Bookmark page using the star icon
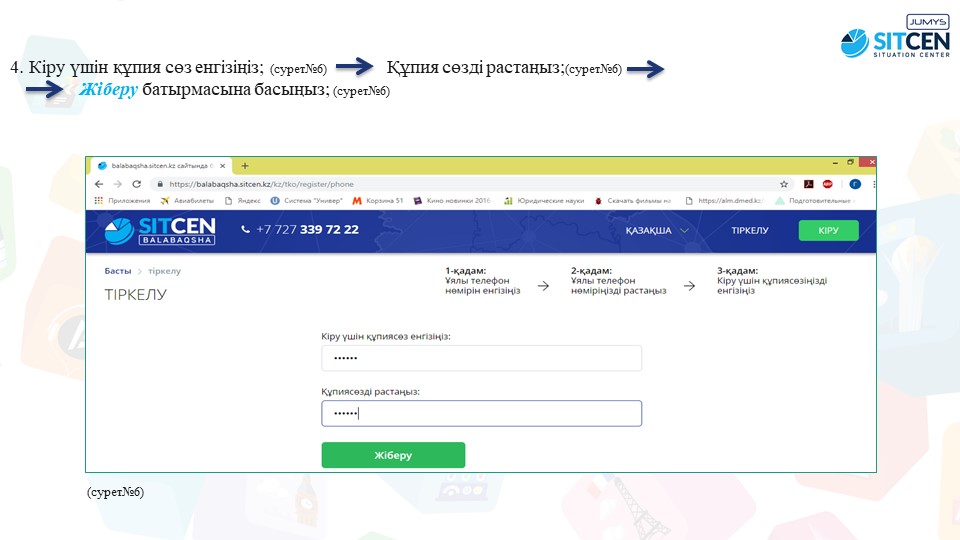This screenshot has width=960, height=540. point(784,184)
